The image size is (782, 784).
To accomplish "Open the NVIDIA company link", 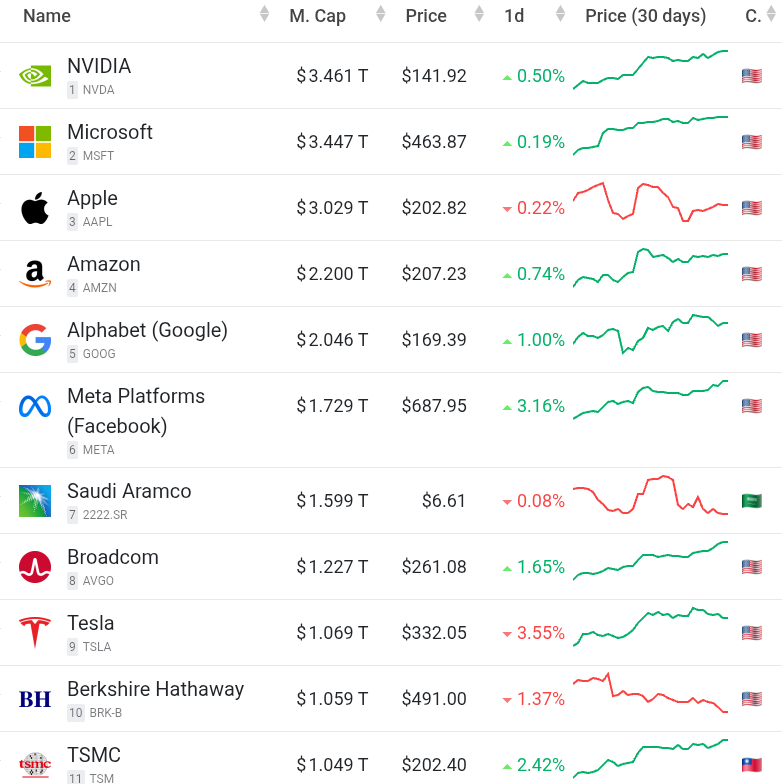I will [99, 66].
